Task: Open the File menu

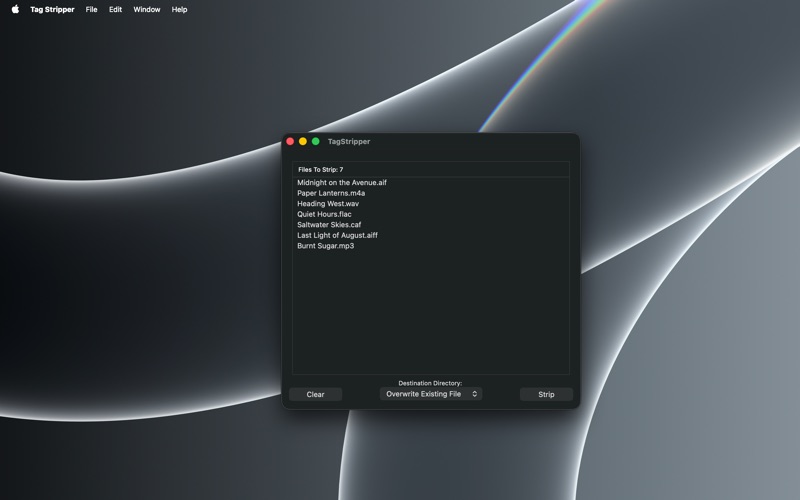Action: click(x=91, y=9)
